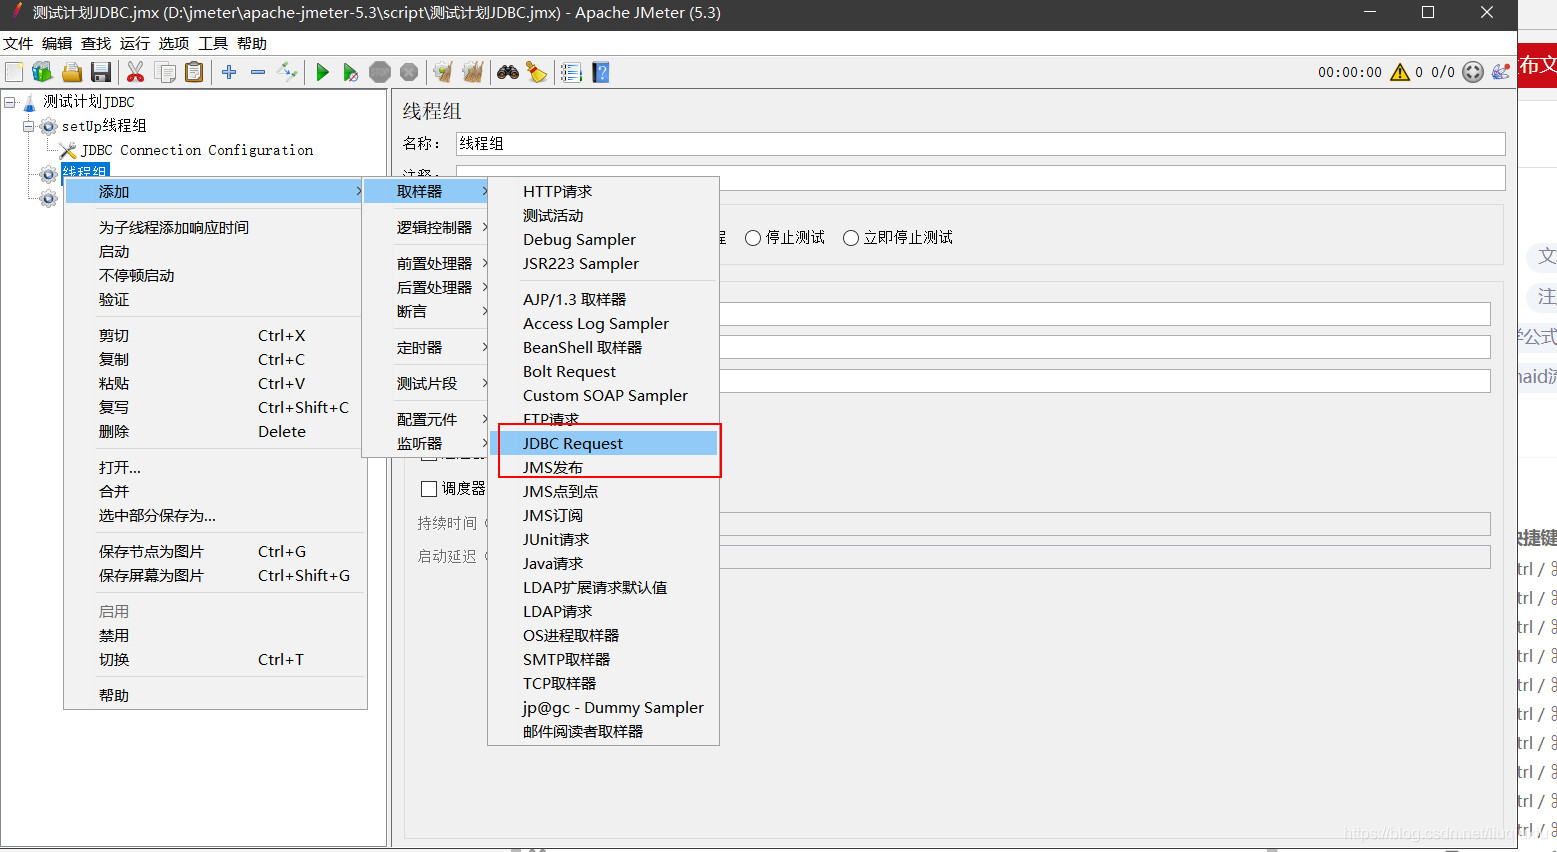
Task: Click the Paste clipboard icon
Action: point(194,72)
